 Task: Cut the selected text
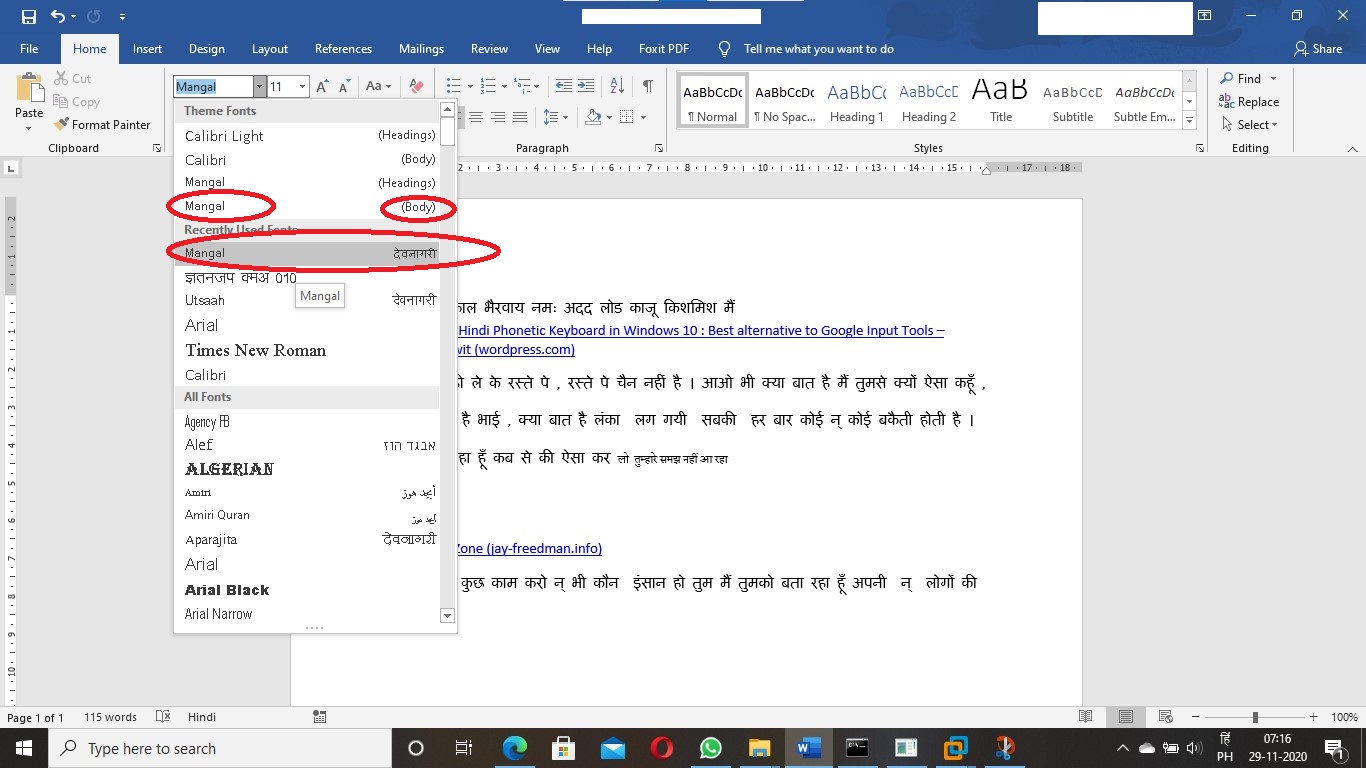point(72,78)
